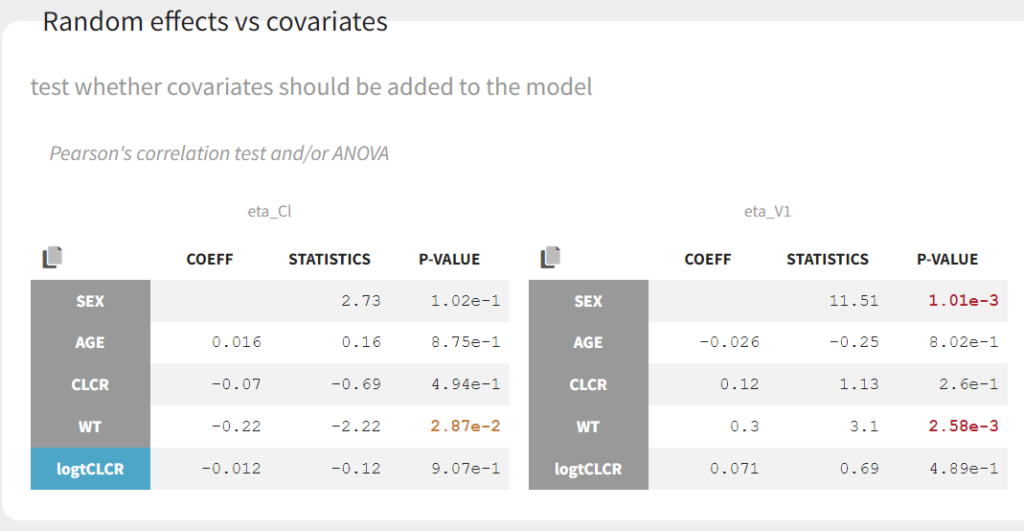Copy the eta_Cl table using its copy icon
1024x531 pixels.
[x=53, y=258]
